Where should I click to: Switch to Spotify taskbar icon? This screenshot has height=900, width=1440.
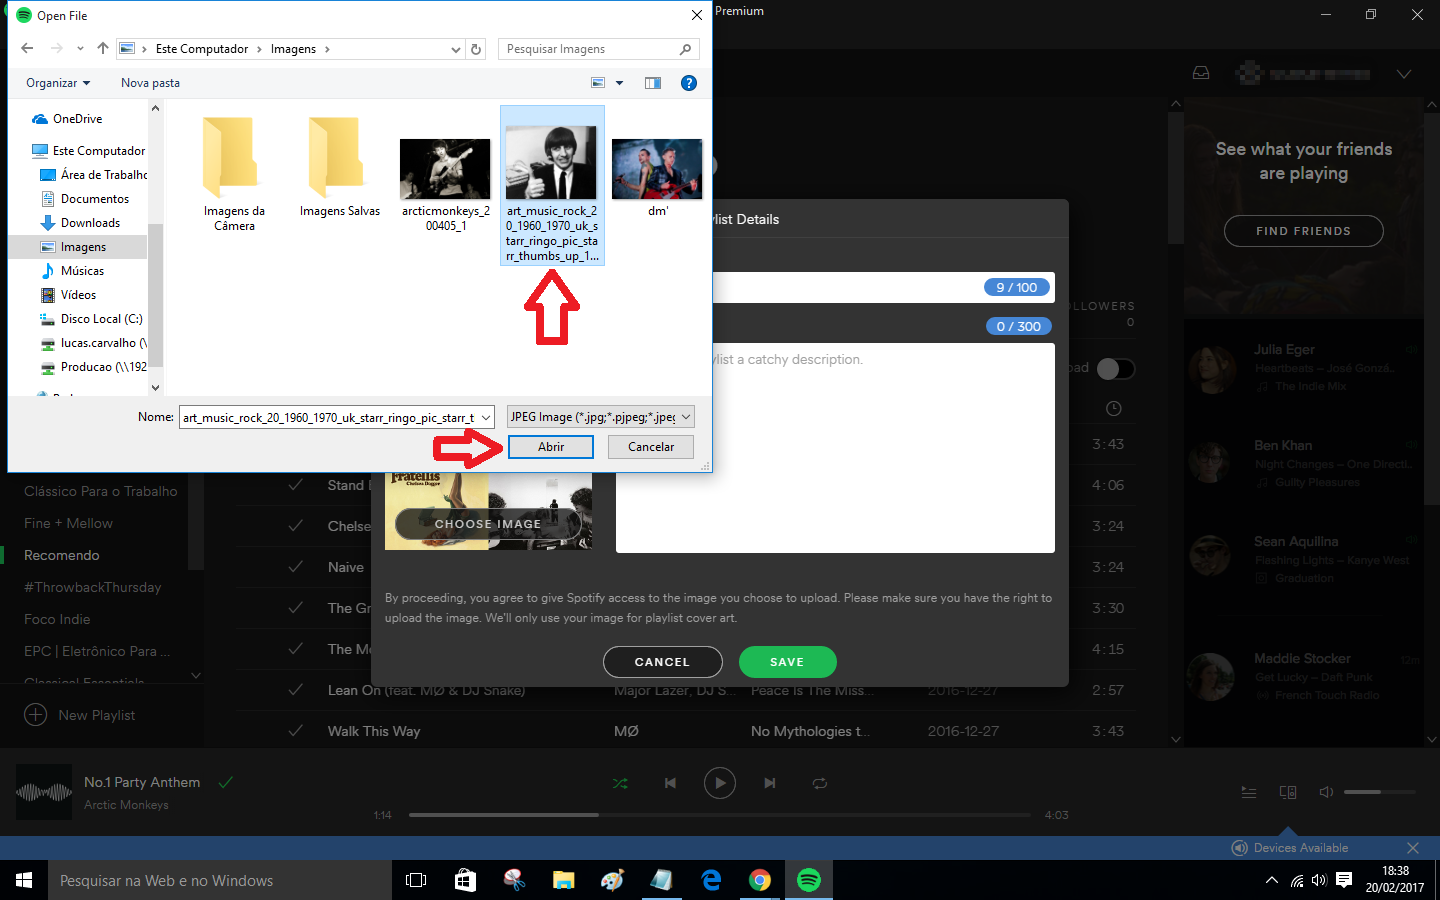click(x=809, y=880)
